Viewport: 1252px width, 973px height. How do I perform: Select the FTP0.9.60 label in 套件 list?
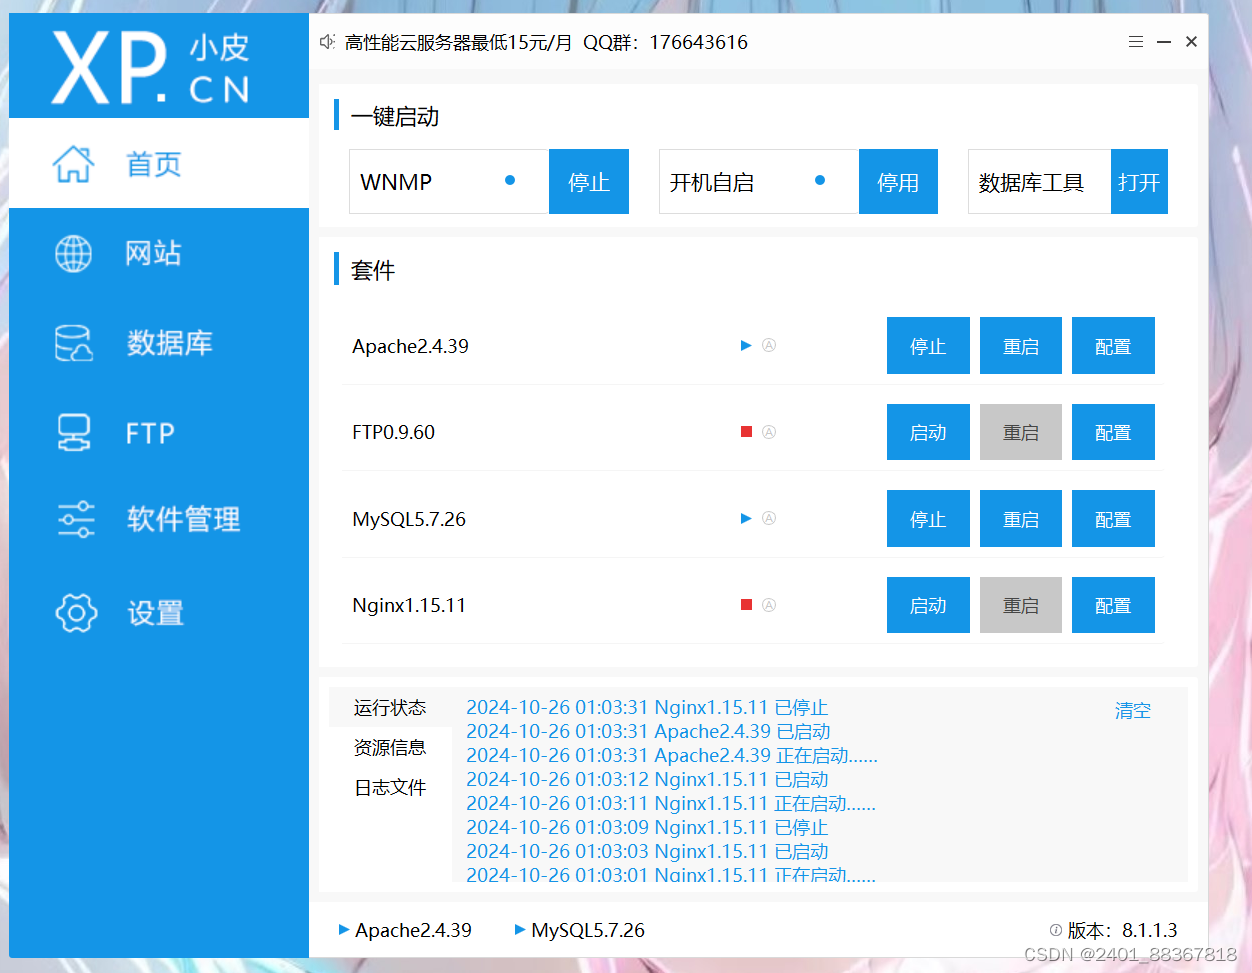tap(394, 432)
